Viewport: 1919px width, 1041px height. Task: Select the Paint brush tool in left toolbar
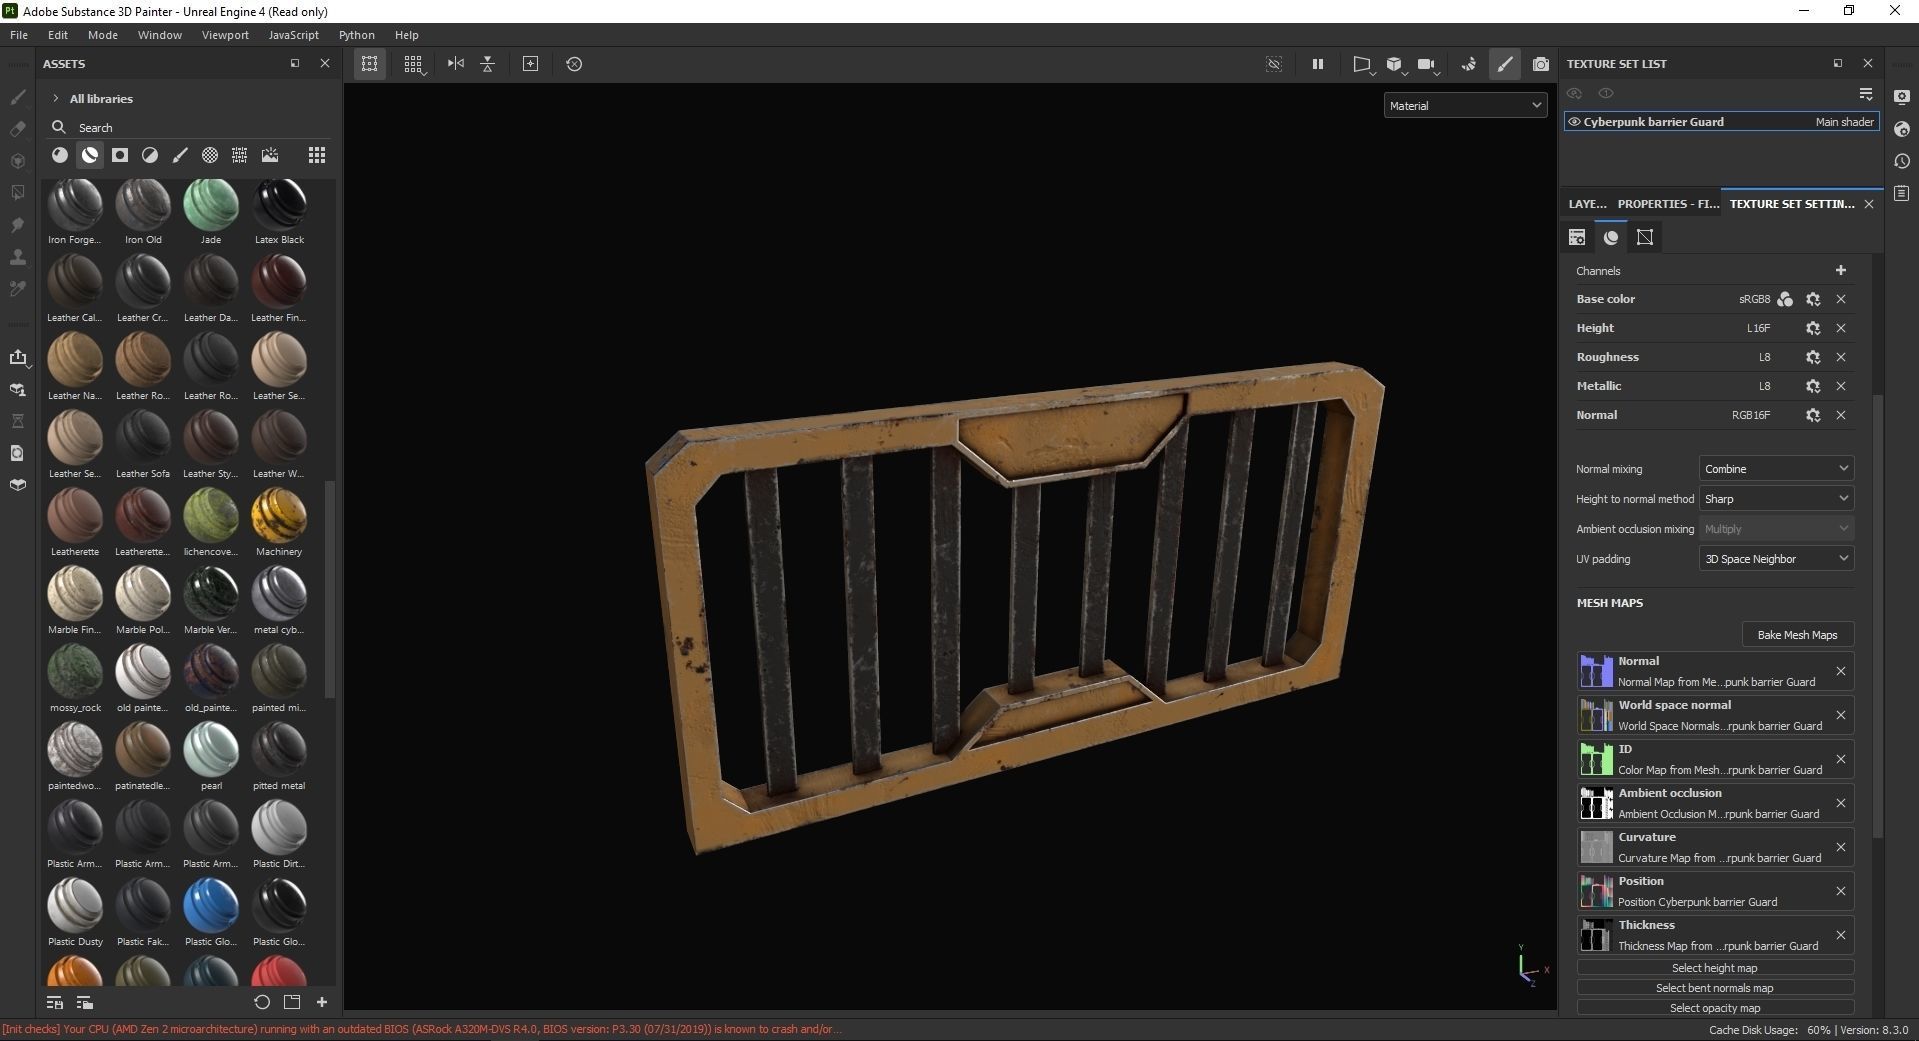coord(18,97)
